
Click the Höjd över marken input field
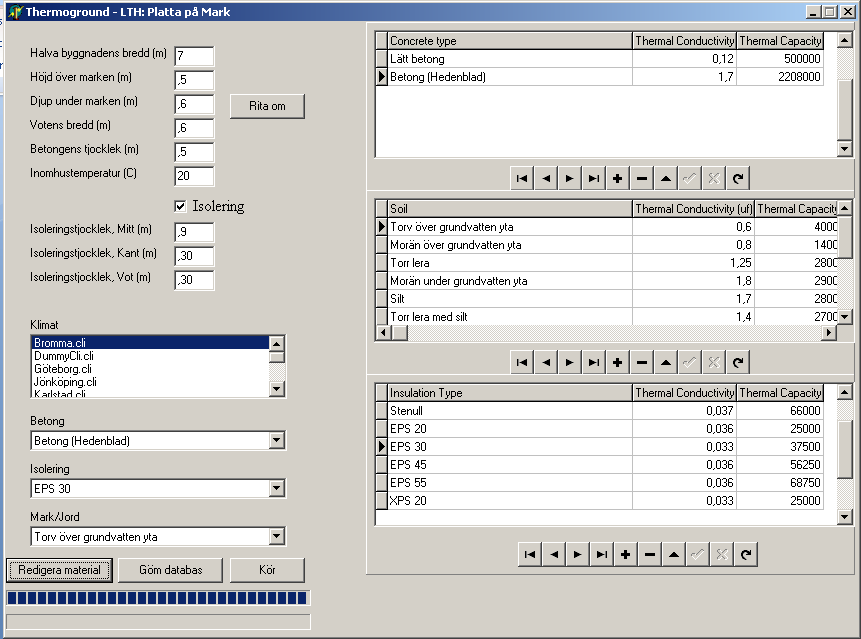(x=194, y=80)
